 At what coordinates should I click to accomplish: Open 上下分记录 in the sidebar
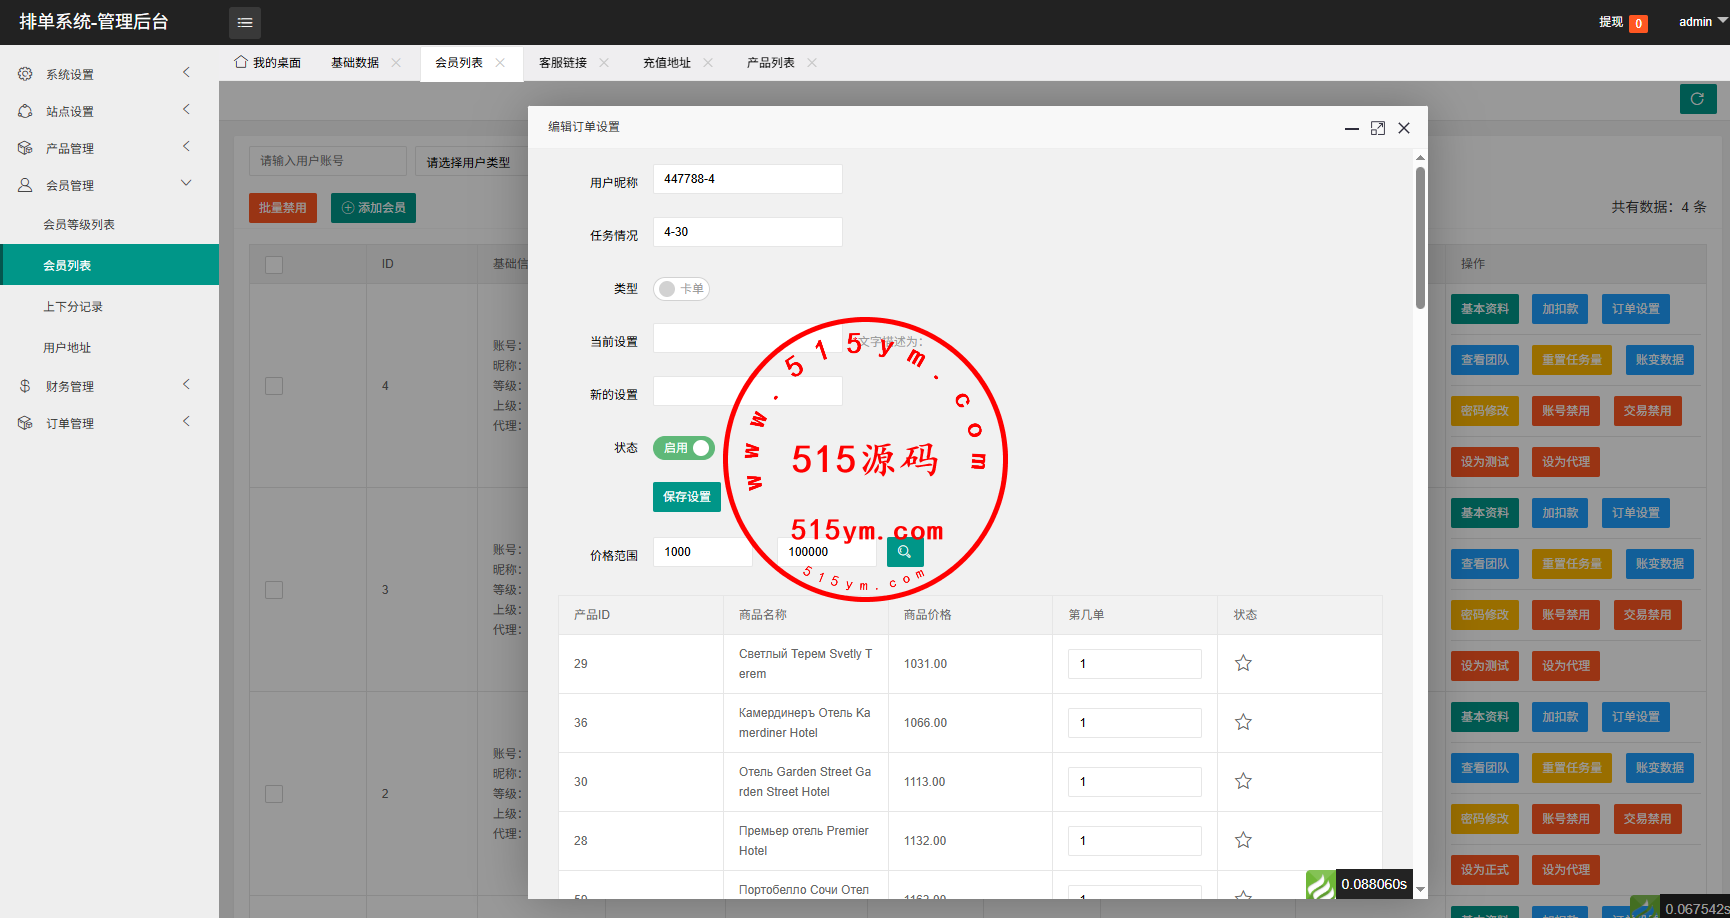click(73, 307)
